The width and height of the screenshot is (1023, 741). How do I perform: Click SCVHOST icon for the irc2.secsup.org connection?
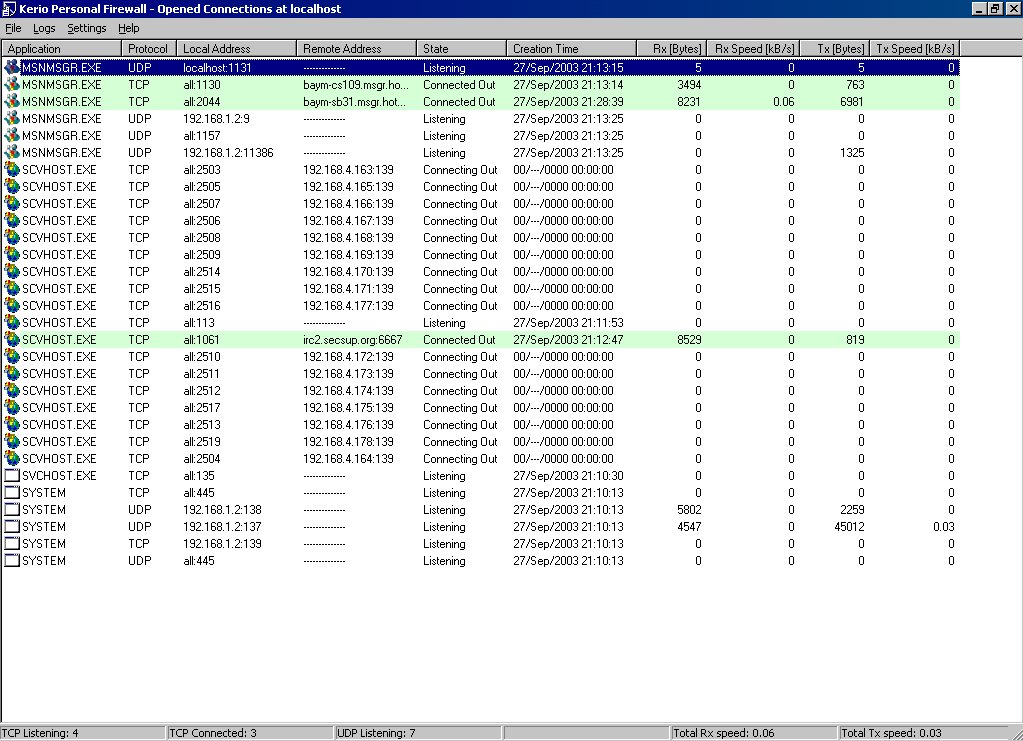[x=12, y=340]
